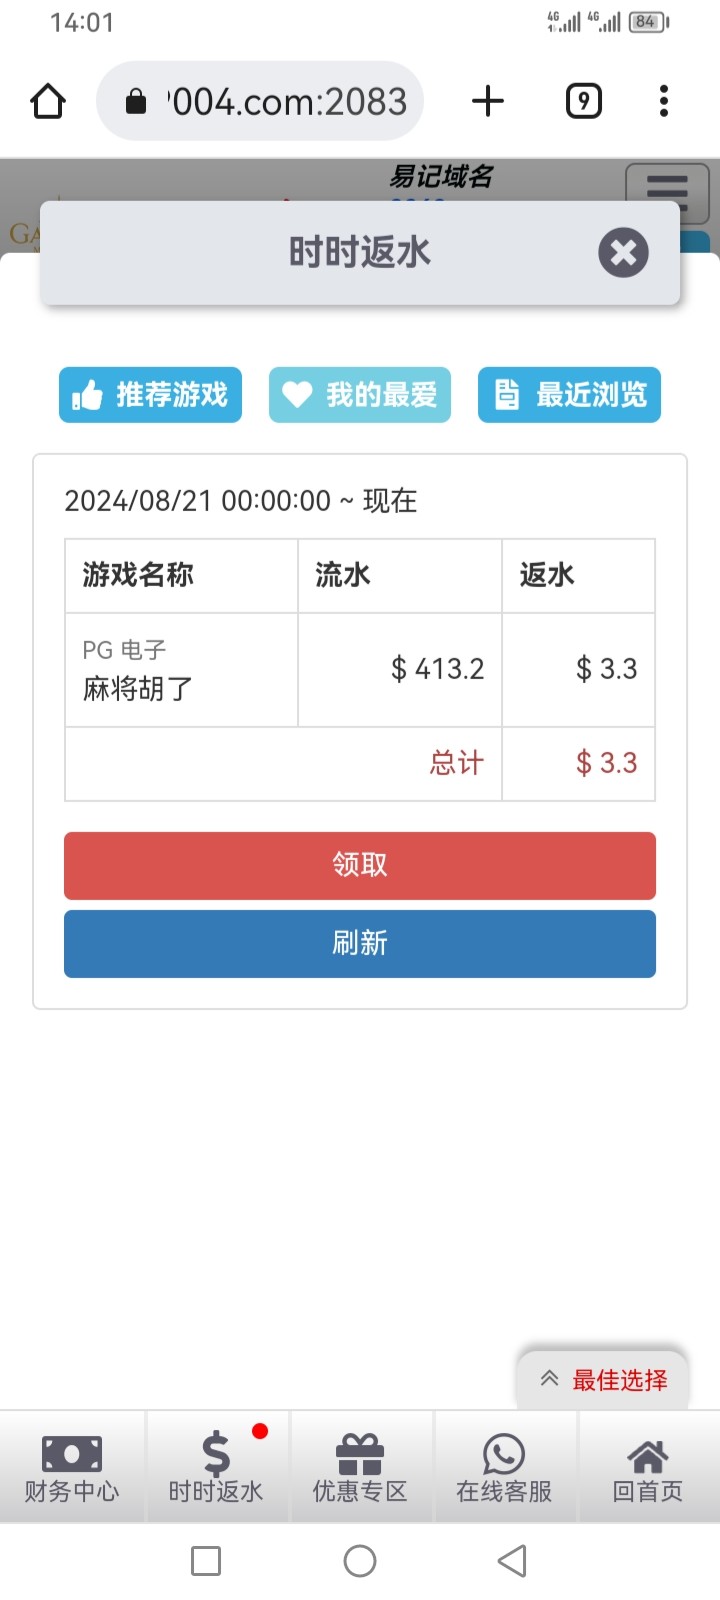Open a new browser tab
This screenshot has height=1600, width=720.
tap(488, 101)
